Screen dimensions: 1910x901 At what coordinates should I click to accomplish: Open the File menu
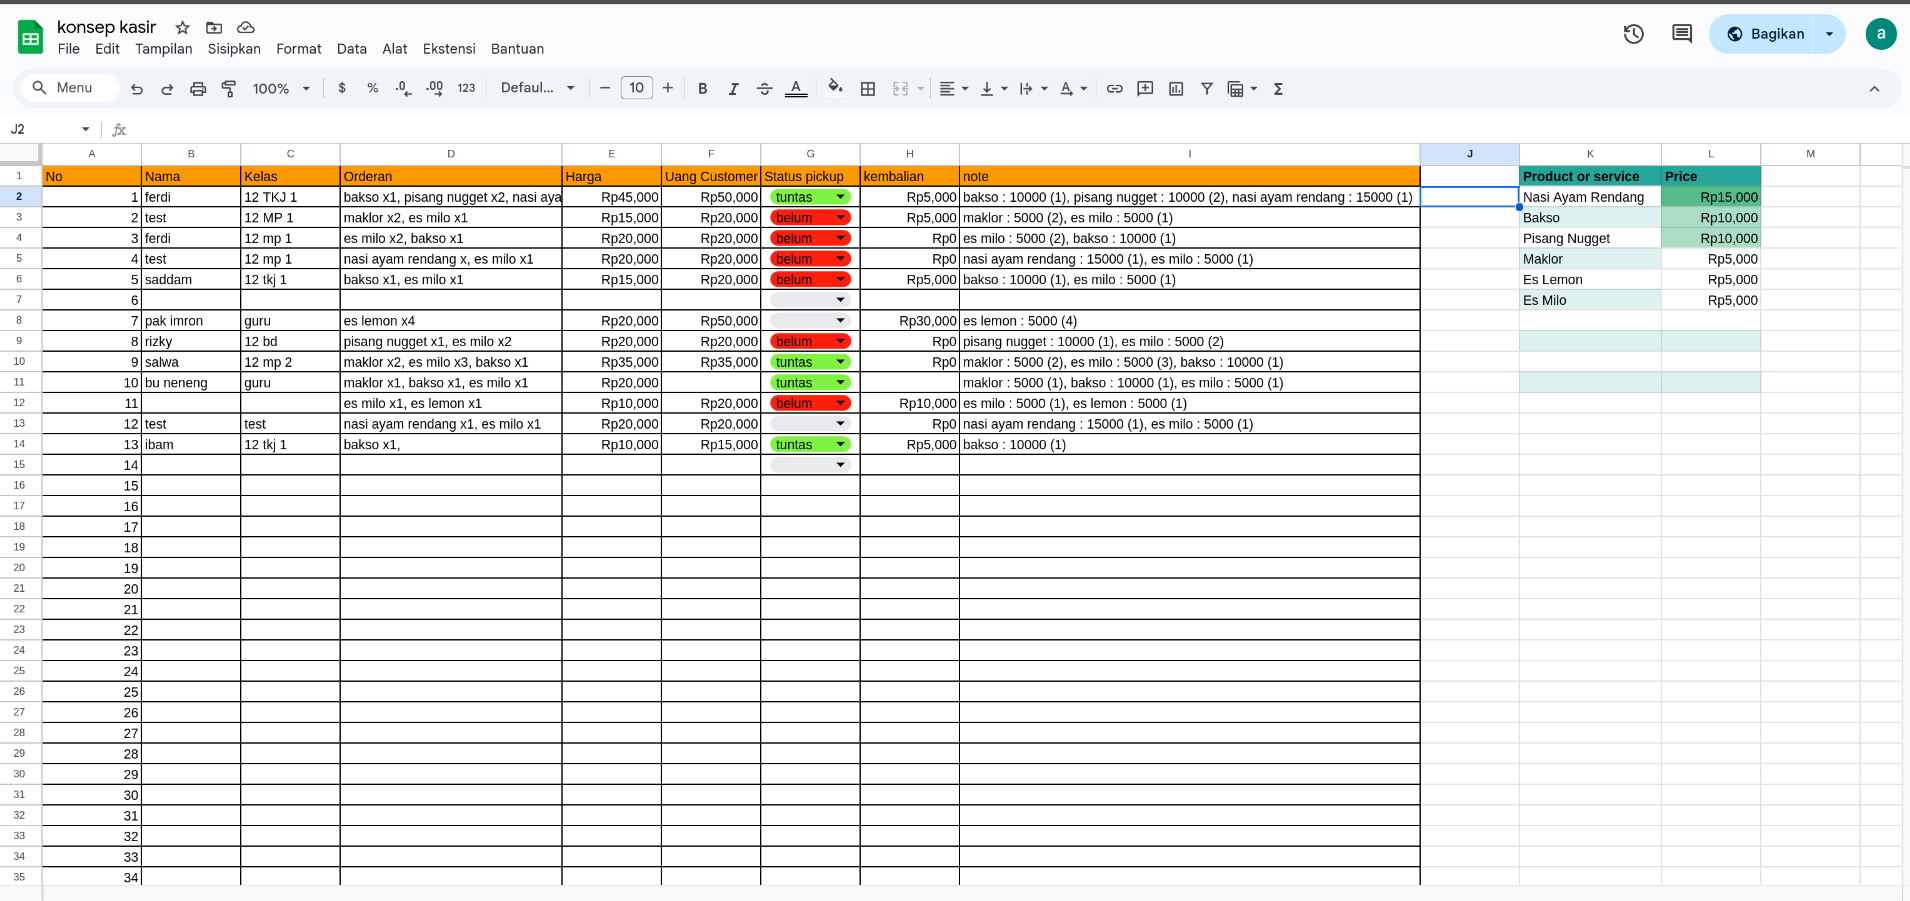[69, 49]
